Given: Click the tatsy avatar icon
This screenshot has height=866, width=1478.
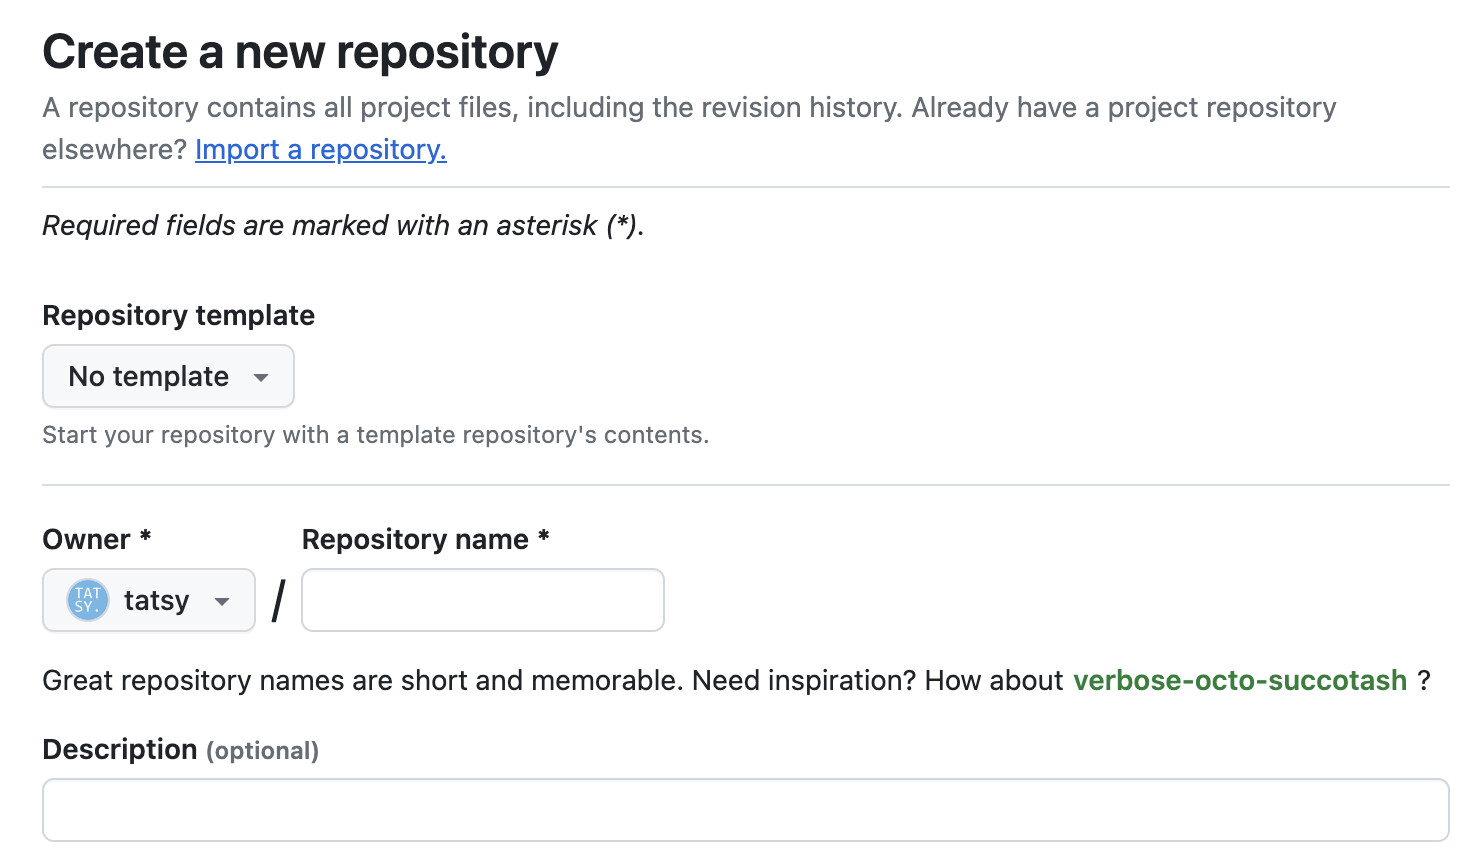Looking at the screenshot, I should point(87,600).
